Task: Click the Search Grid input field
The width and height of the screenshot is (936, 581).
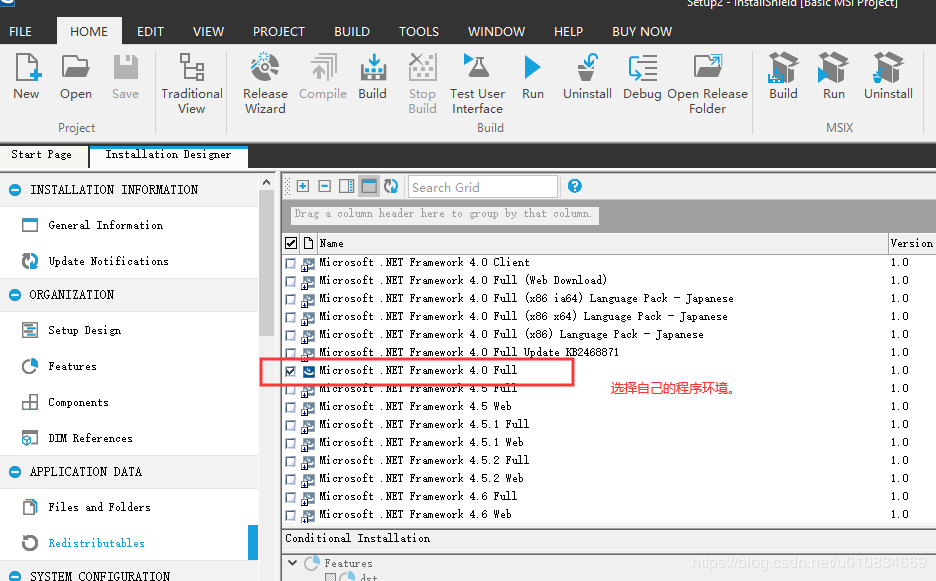Action: [x=482, y=187]
